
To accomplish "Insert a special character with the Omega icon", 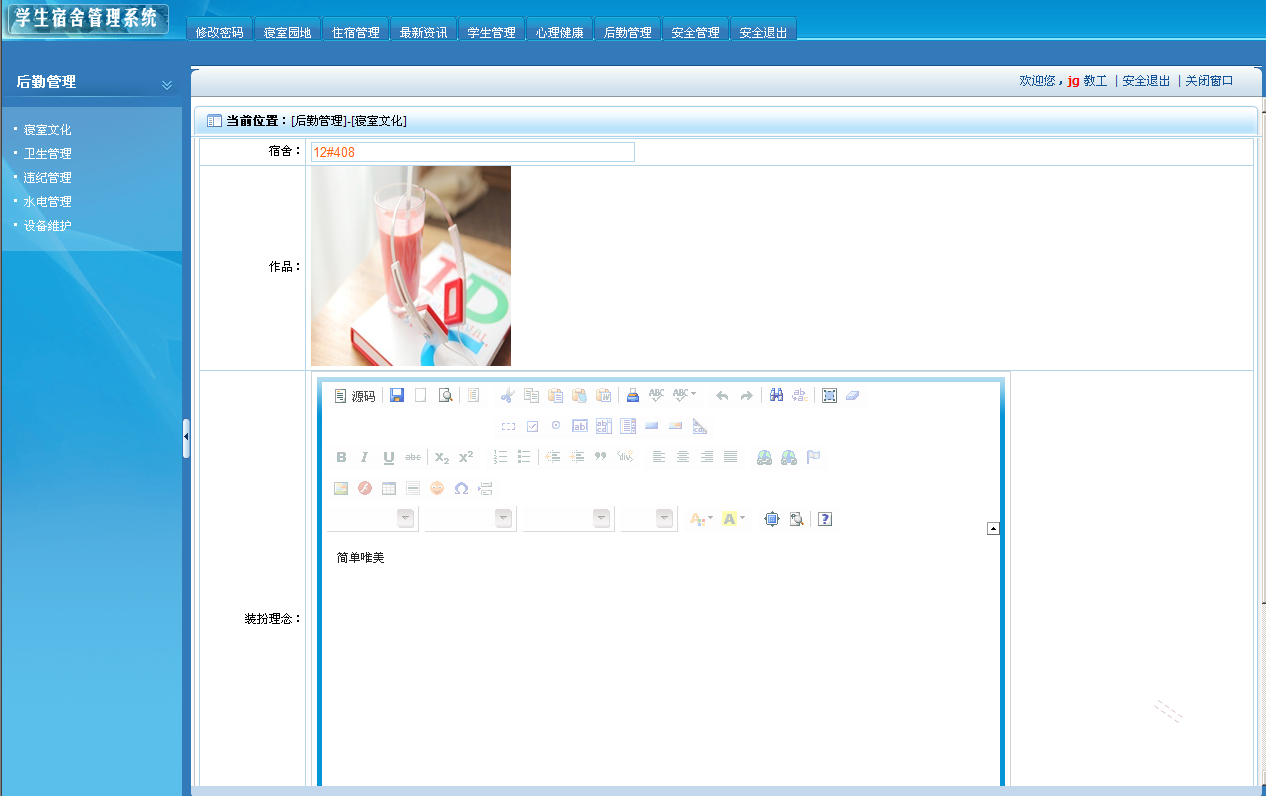I will tap(461, 488).
